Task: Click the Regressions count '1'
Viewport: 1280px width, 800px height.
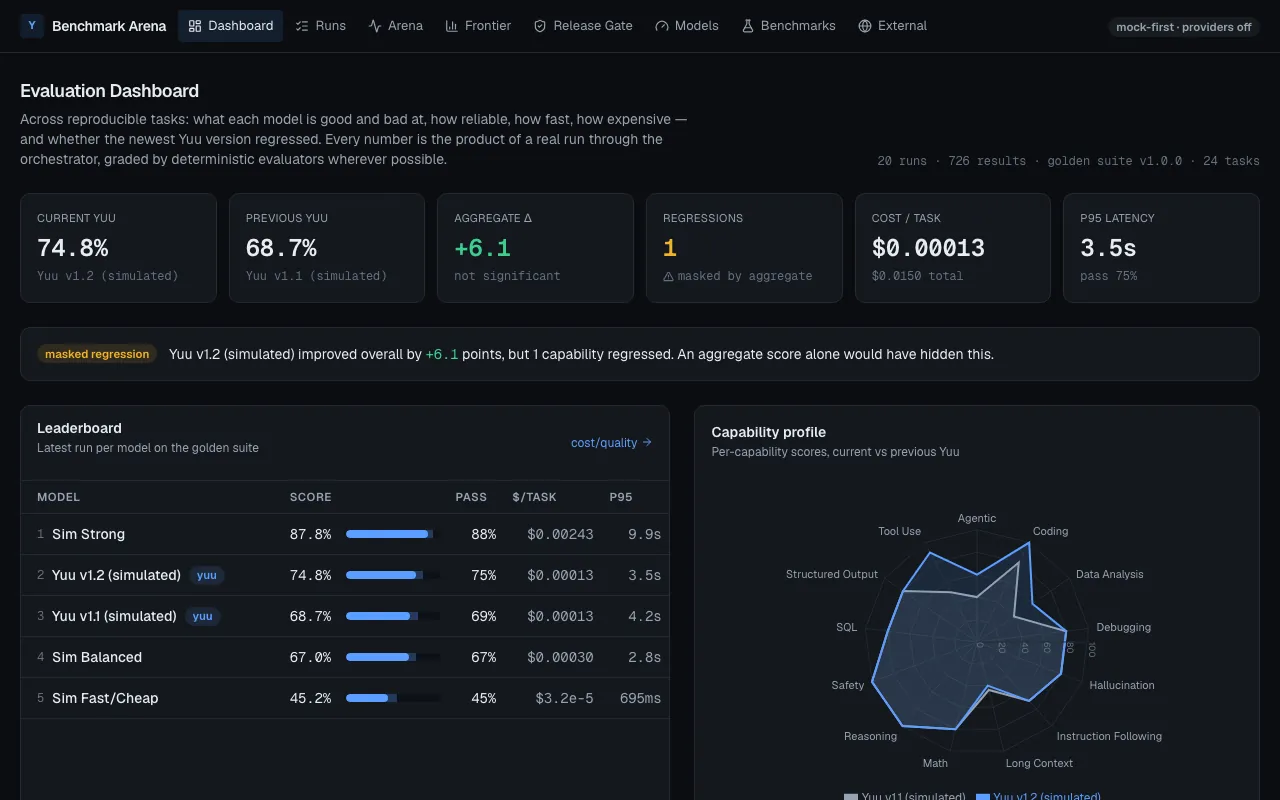Action: point(670,248)
